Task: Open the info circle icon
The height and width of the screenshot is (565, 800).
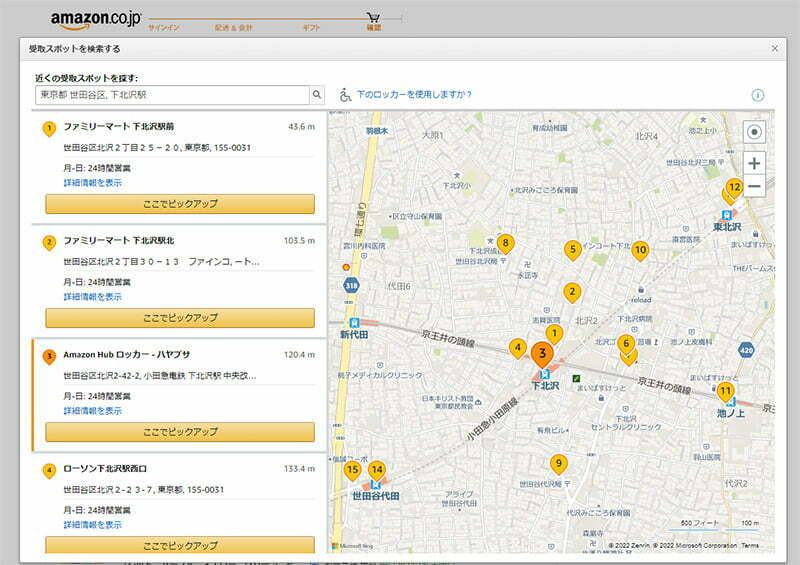Action: [758, 95]
